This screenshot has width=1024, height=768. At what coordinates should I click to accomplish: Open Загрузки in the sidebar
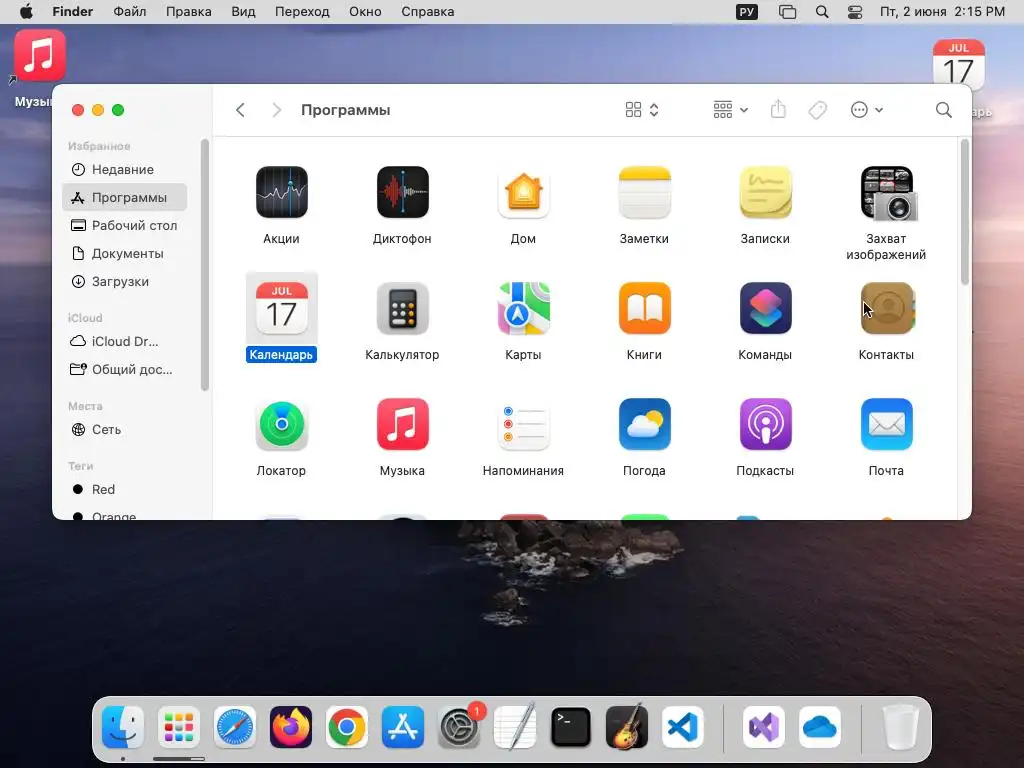124,281
